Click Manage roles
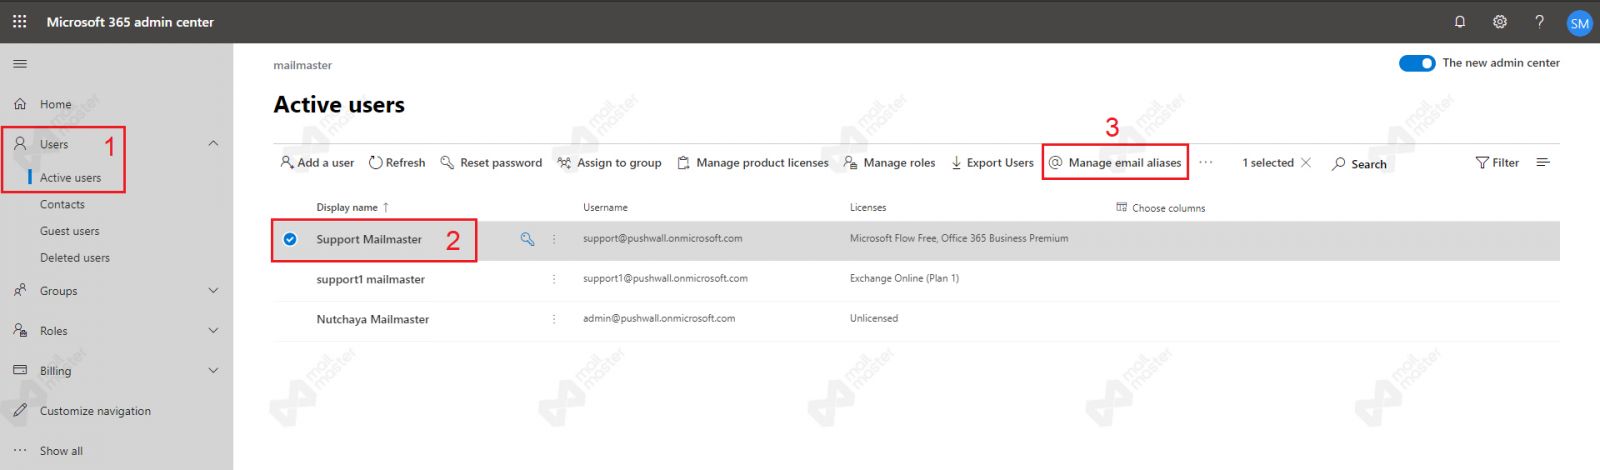The image size is (1600, 470). click(889, 162)
